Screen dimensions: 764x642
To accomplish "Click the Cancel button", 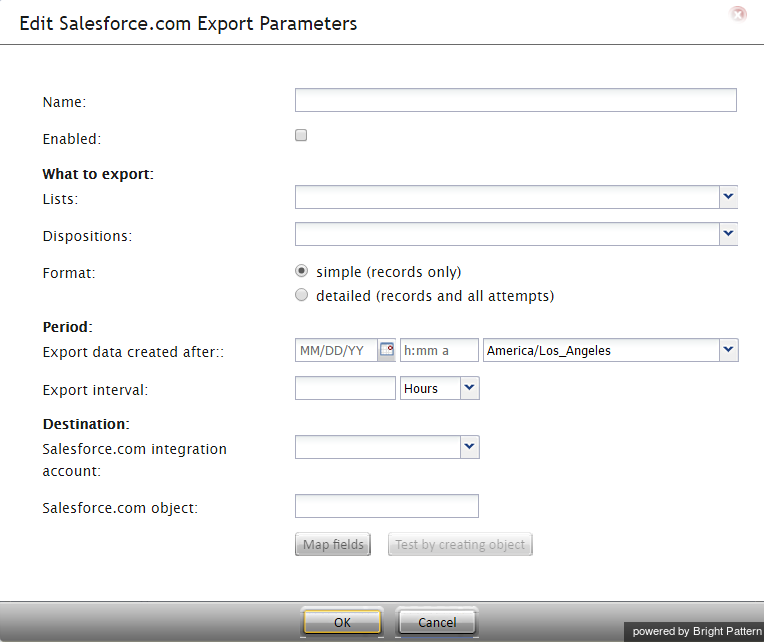I will point(437,622).
